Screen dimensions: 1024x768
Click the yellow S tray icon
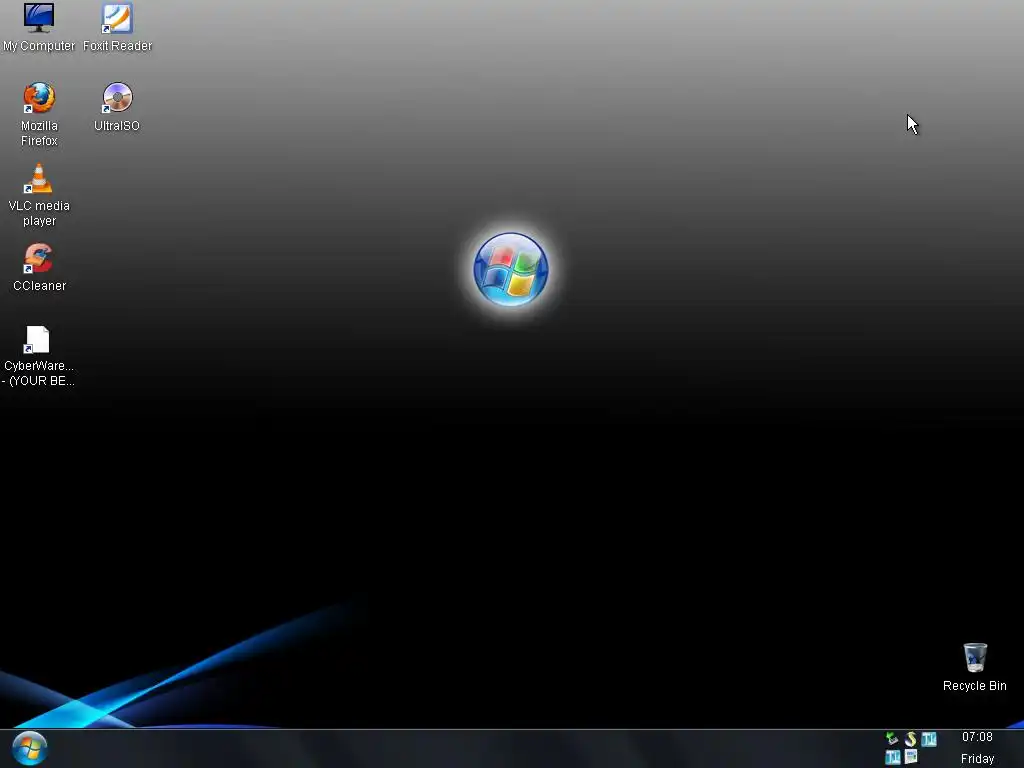click(910, 739)
